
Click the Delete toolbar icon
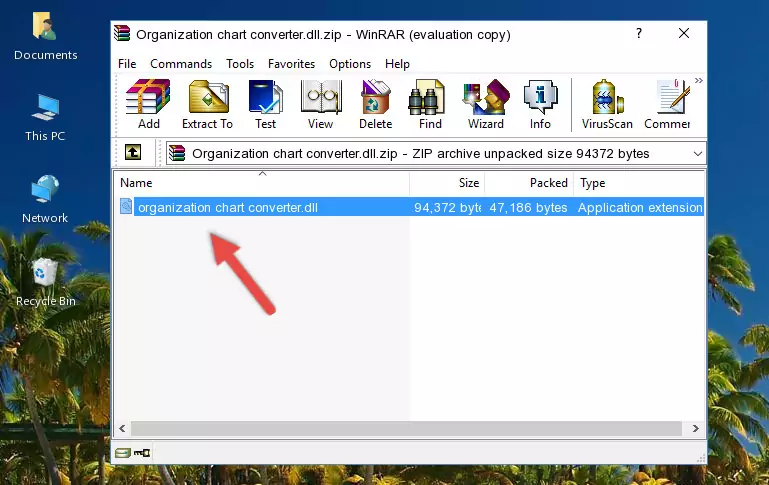376,104
